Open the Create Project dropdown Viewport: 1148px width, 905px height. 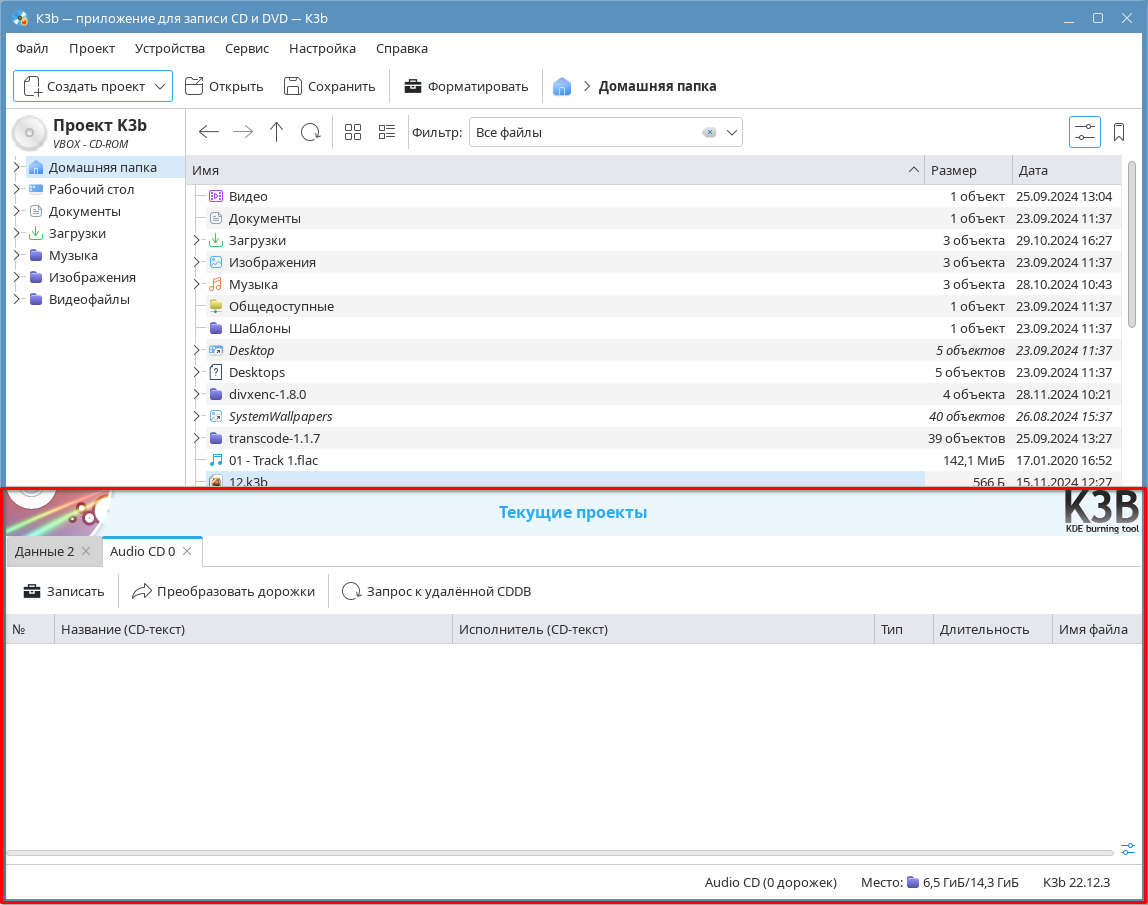tap(93, 86)
